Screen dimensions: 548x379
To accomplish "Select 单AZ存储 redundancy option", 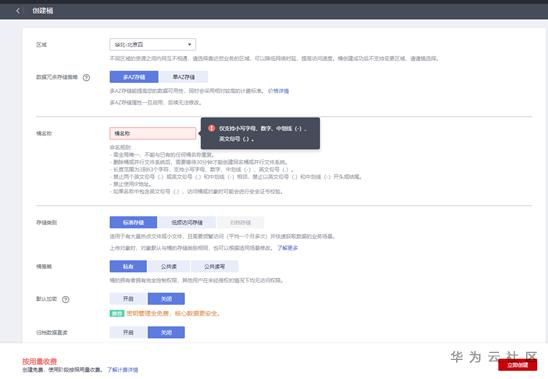I will (184, 77).
